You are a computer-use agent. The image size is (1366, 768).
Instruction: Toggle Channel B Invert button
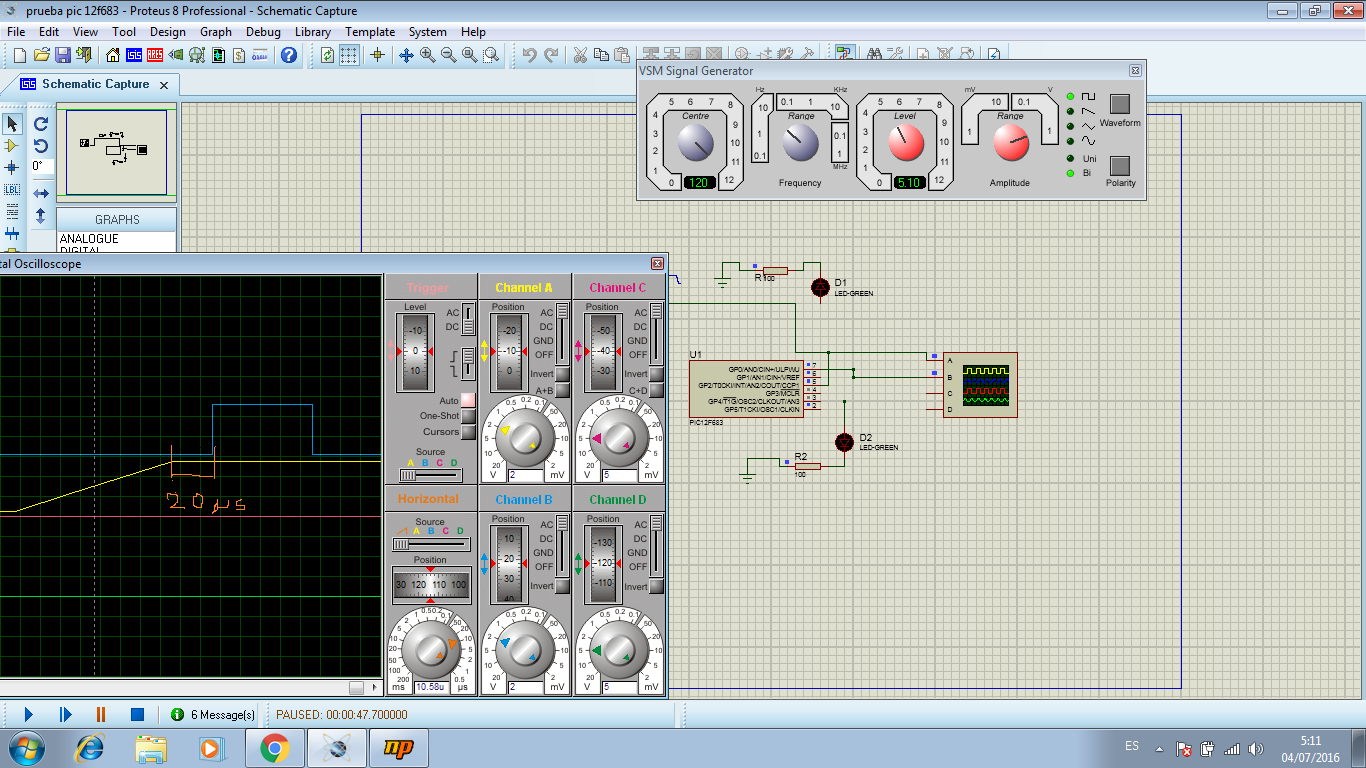[562, 586]
